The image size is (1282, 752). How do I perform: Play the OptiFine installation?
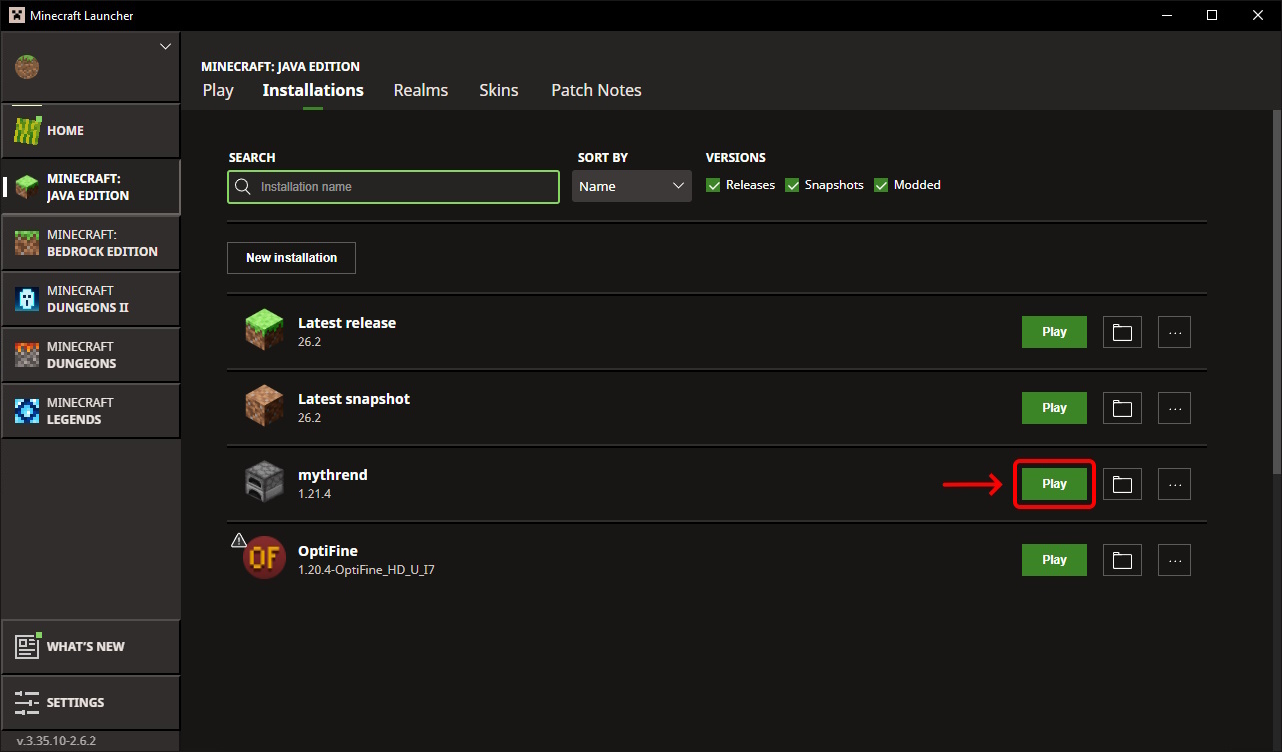click(1054, 560)
